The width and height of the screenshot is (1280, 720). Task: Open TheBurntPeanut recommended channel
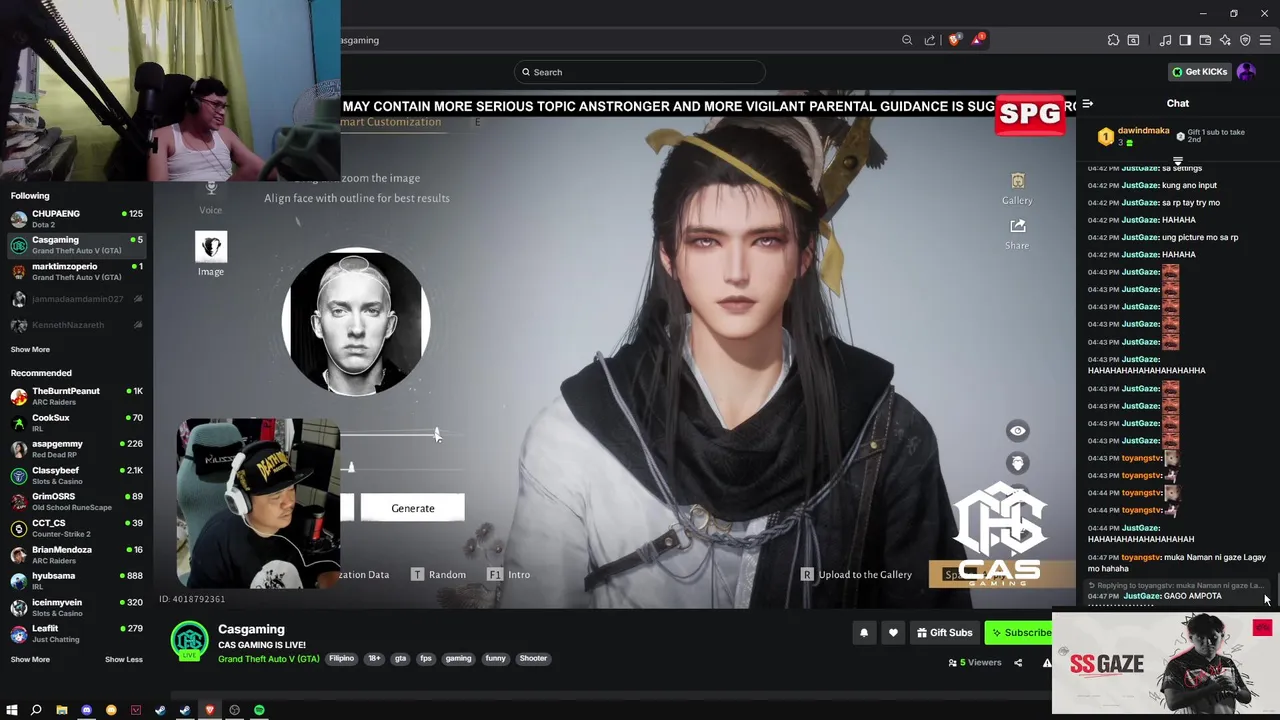tap(77, 396)
